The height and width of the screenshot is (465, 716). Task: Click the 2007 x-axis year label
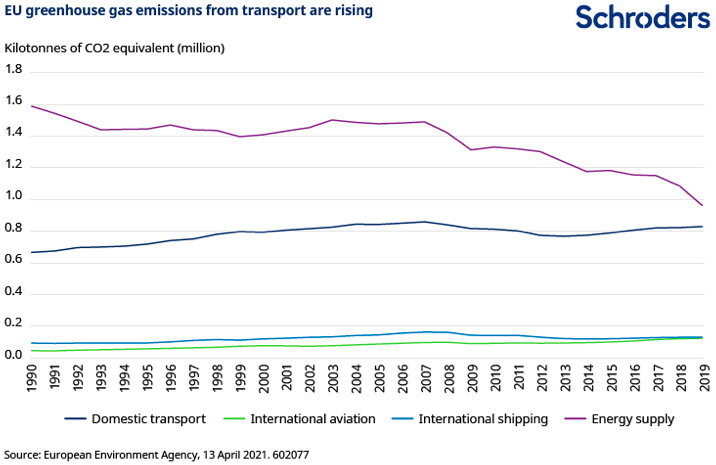426,378
